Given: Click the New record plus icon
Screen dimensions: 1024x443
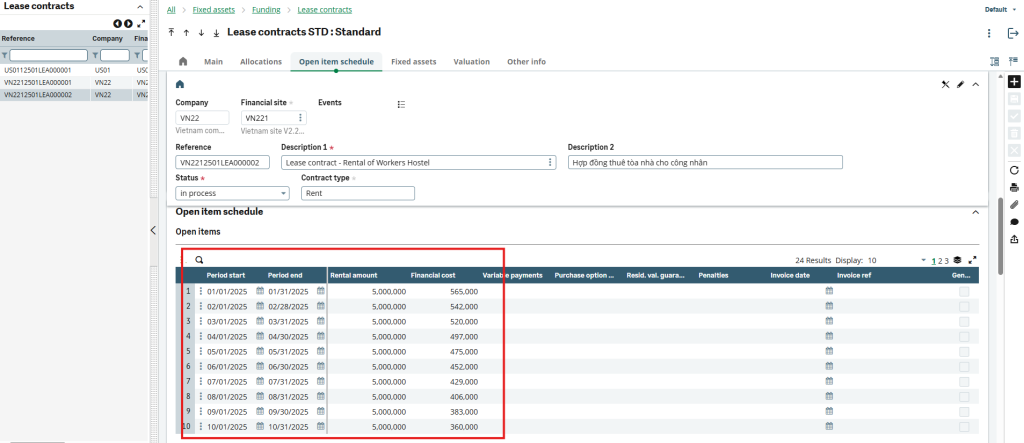Looking at the screenshot, I should click(1015, 82).
